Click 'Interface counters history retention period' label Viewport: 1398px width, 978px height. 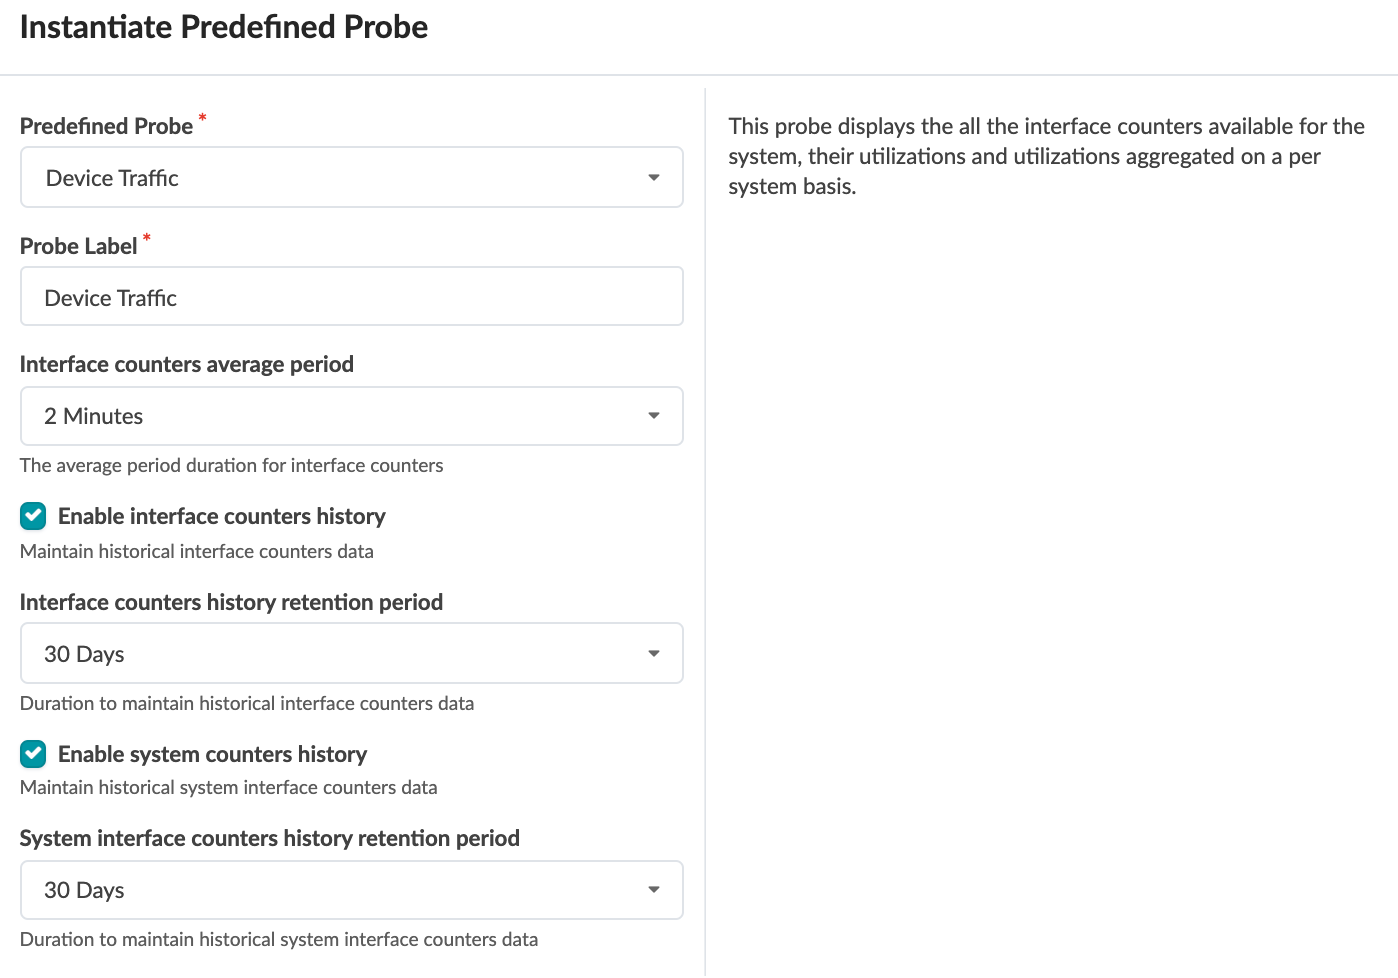tap(231, 602)
